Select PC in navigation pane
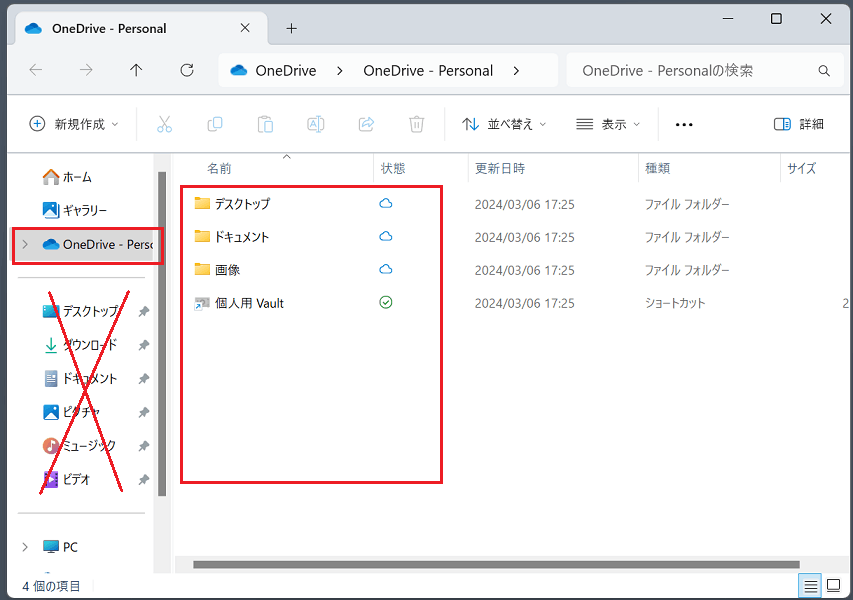 pyautogui.click(x=60, y=547)
